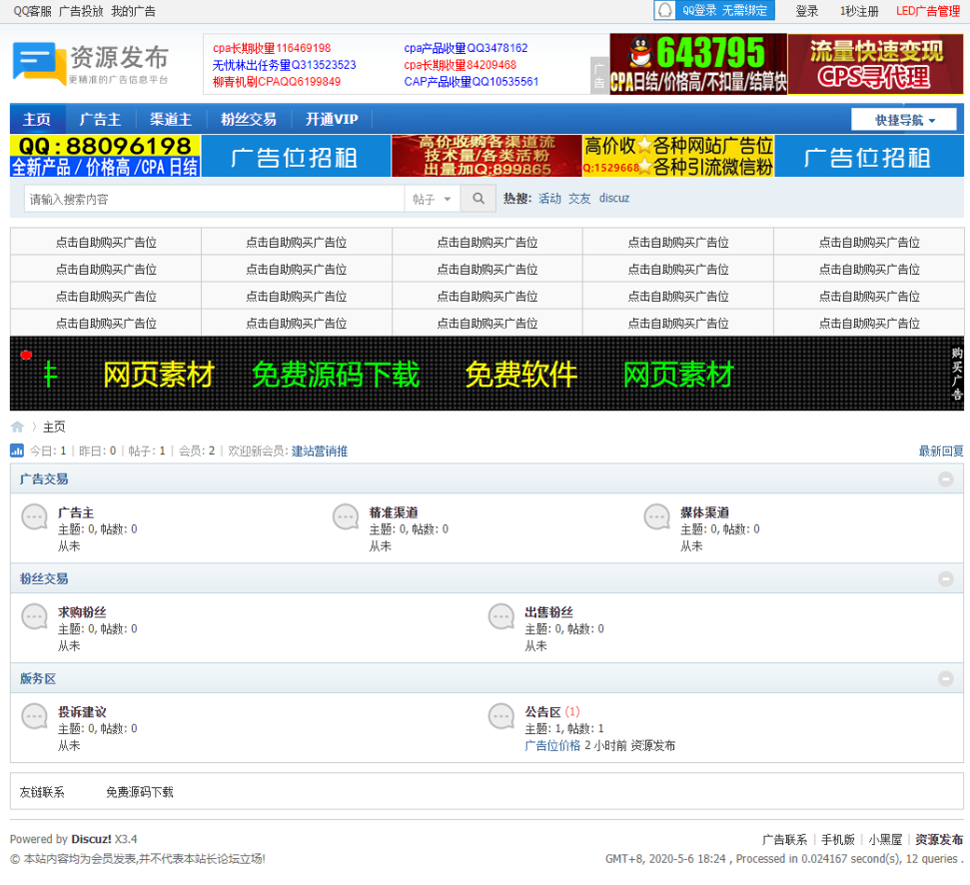970x885 pixels.
Task: Open the 帖子 search type dropdown
Action: point(432,199)
